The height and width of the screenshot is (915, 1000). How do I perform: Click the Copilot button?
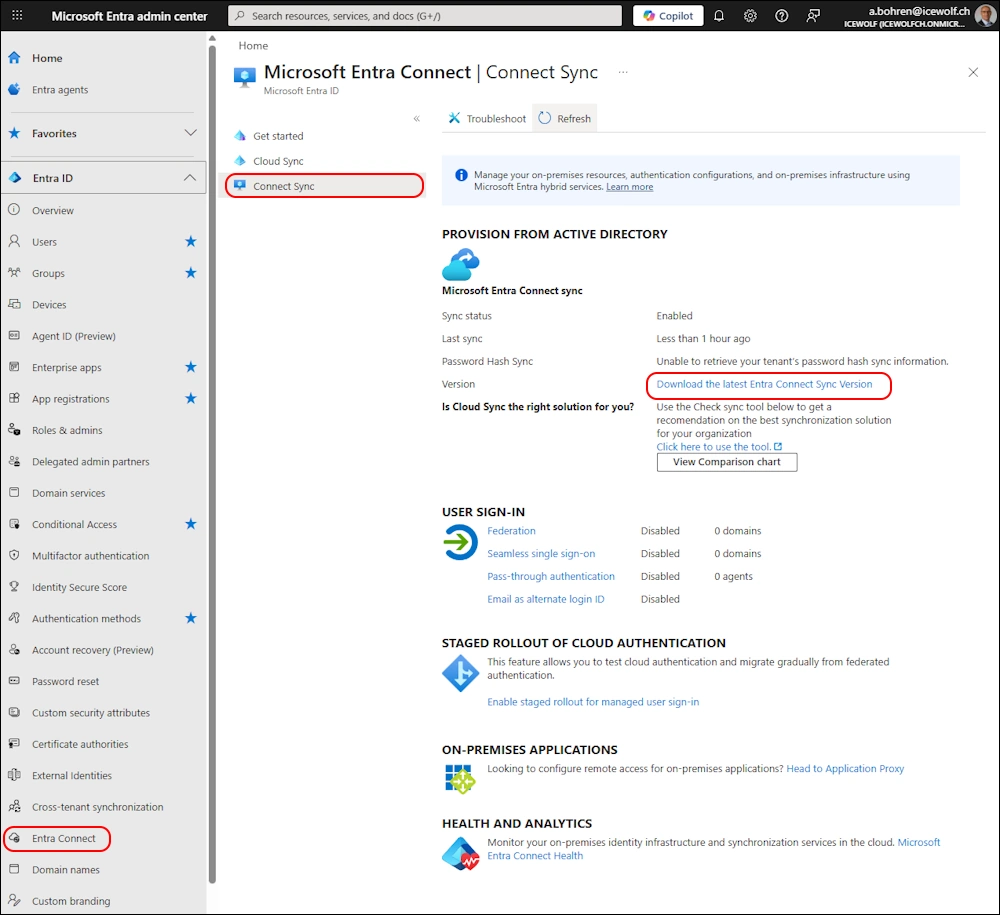[x=668, y=16]
